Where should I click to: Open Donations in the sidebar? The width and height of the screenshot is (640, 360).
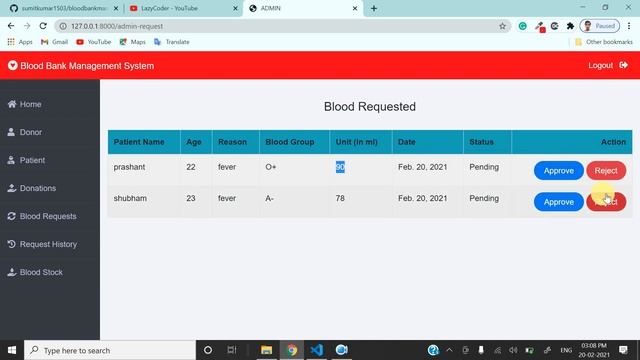(31, 188)
